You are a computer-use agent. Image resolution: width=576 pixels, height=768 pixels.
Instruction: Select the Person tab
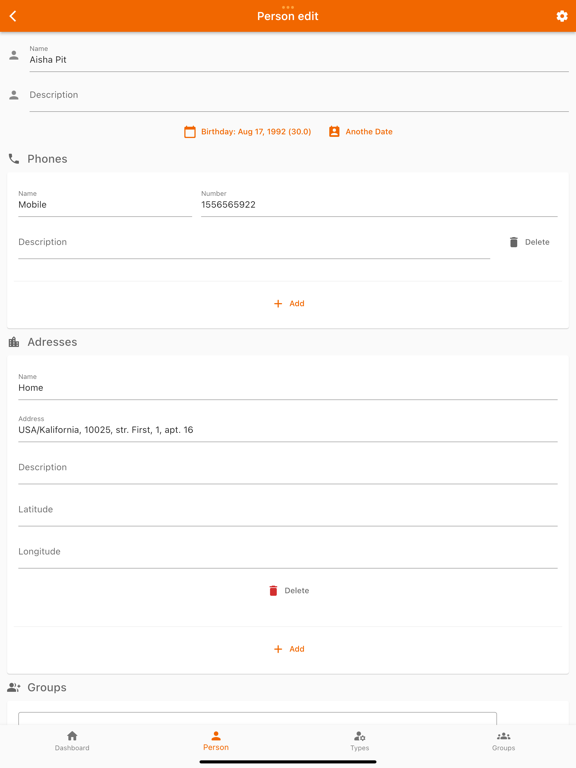[x=216, y=741]
